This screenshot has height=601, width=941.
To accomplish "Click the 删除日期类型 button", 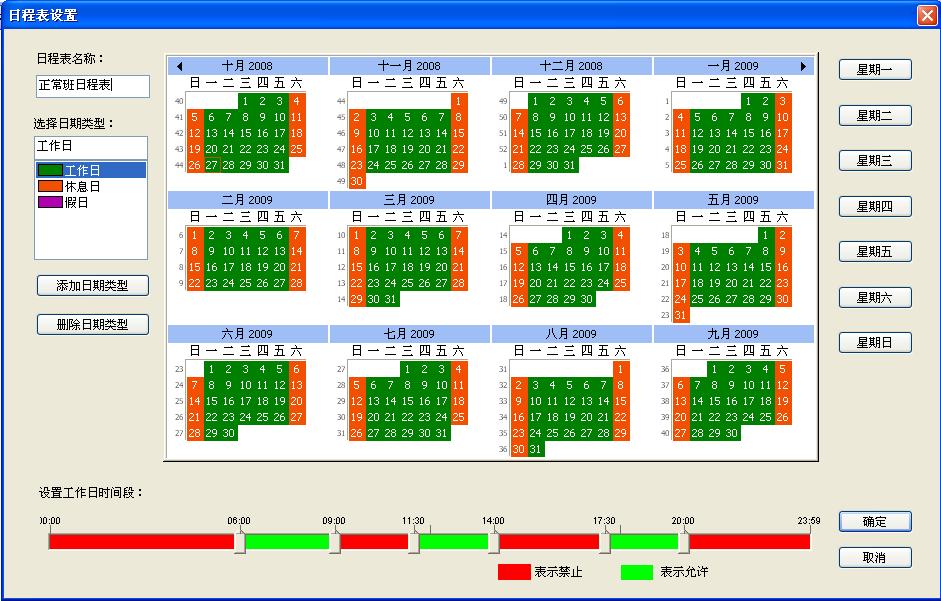I will [x=92, y=324].
